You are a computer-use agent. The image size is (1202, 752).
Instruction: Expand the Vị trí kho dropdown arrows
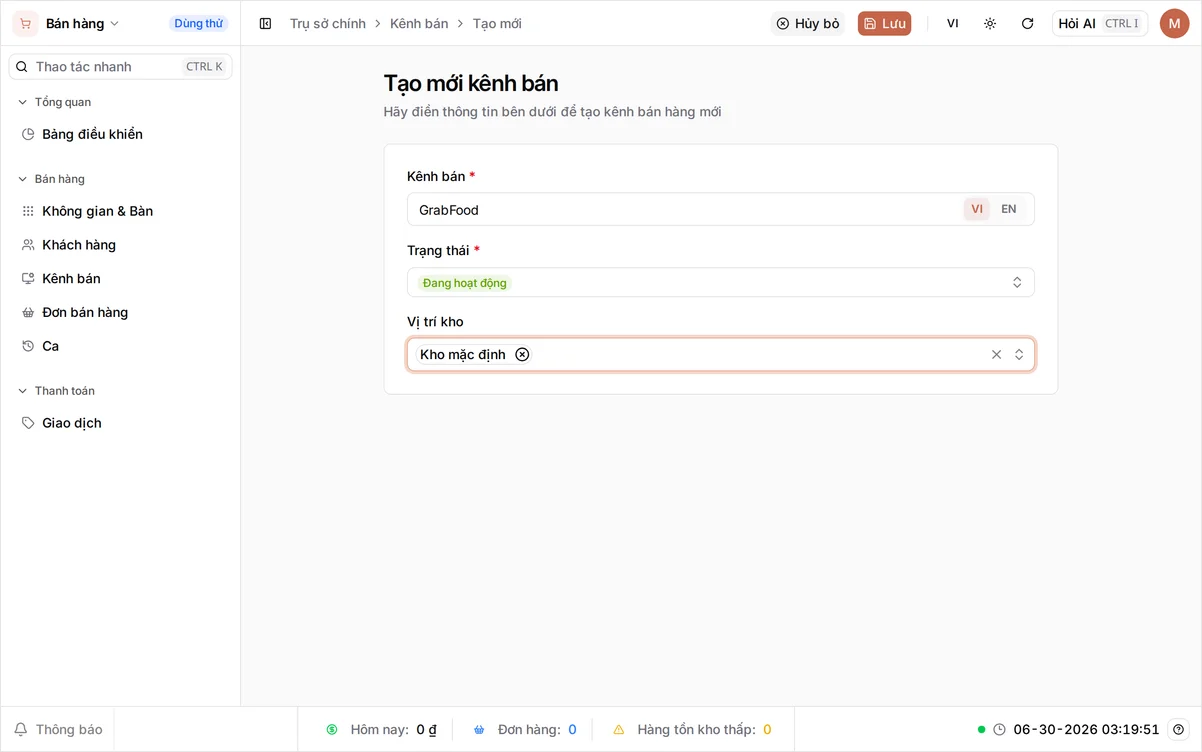[x=1019, y=354]
